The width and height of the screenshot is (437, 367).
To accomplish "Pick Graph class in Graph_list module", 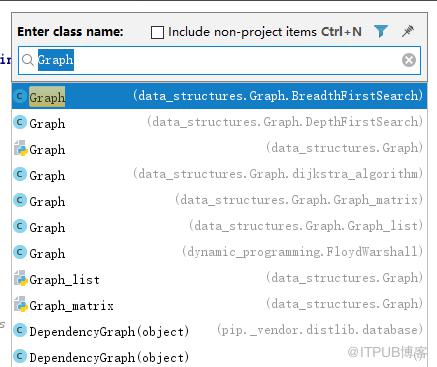I will [219, 226].
